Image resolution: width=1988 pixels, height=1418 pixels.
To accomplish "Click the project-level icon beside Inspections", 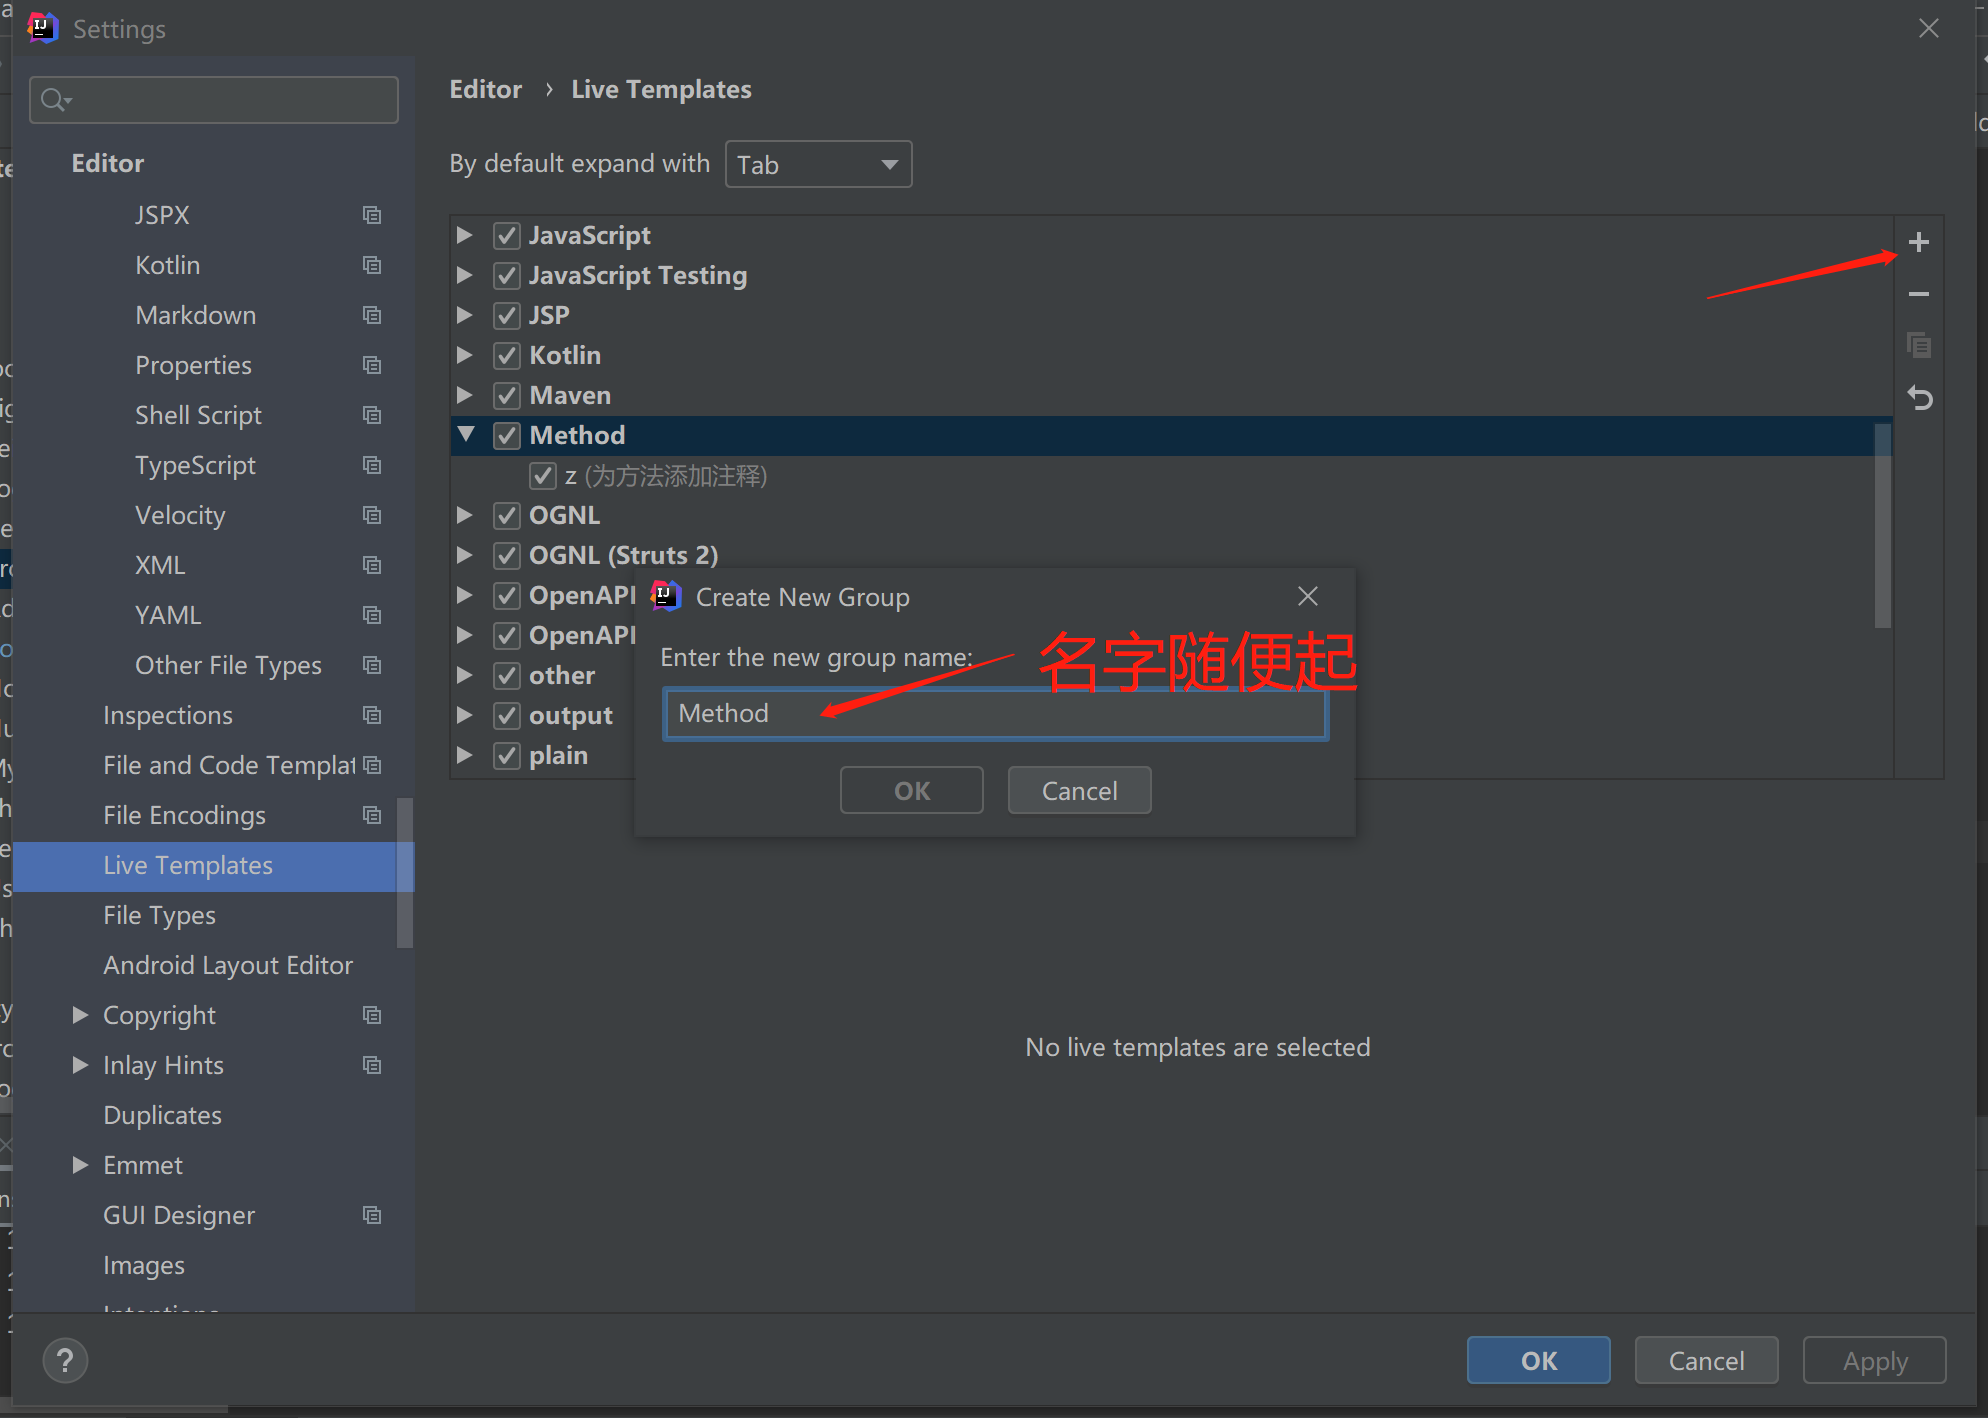I will tap(372, 715).
